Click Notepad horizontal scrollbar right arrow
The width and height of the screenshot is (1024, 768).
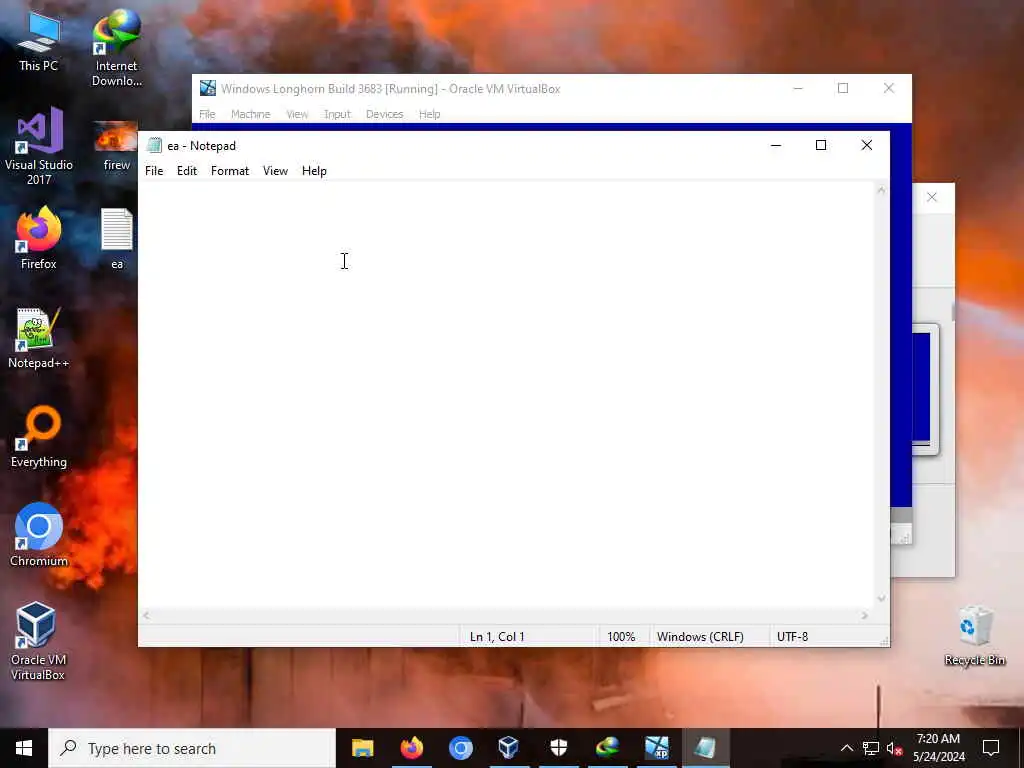(x=865, y=615)
